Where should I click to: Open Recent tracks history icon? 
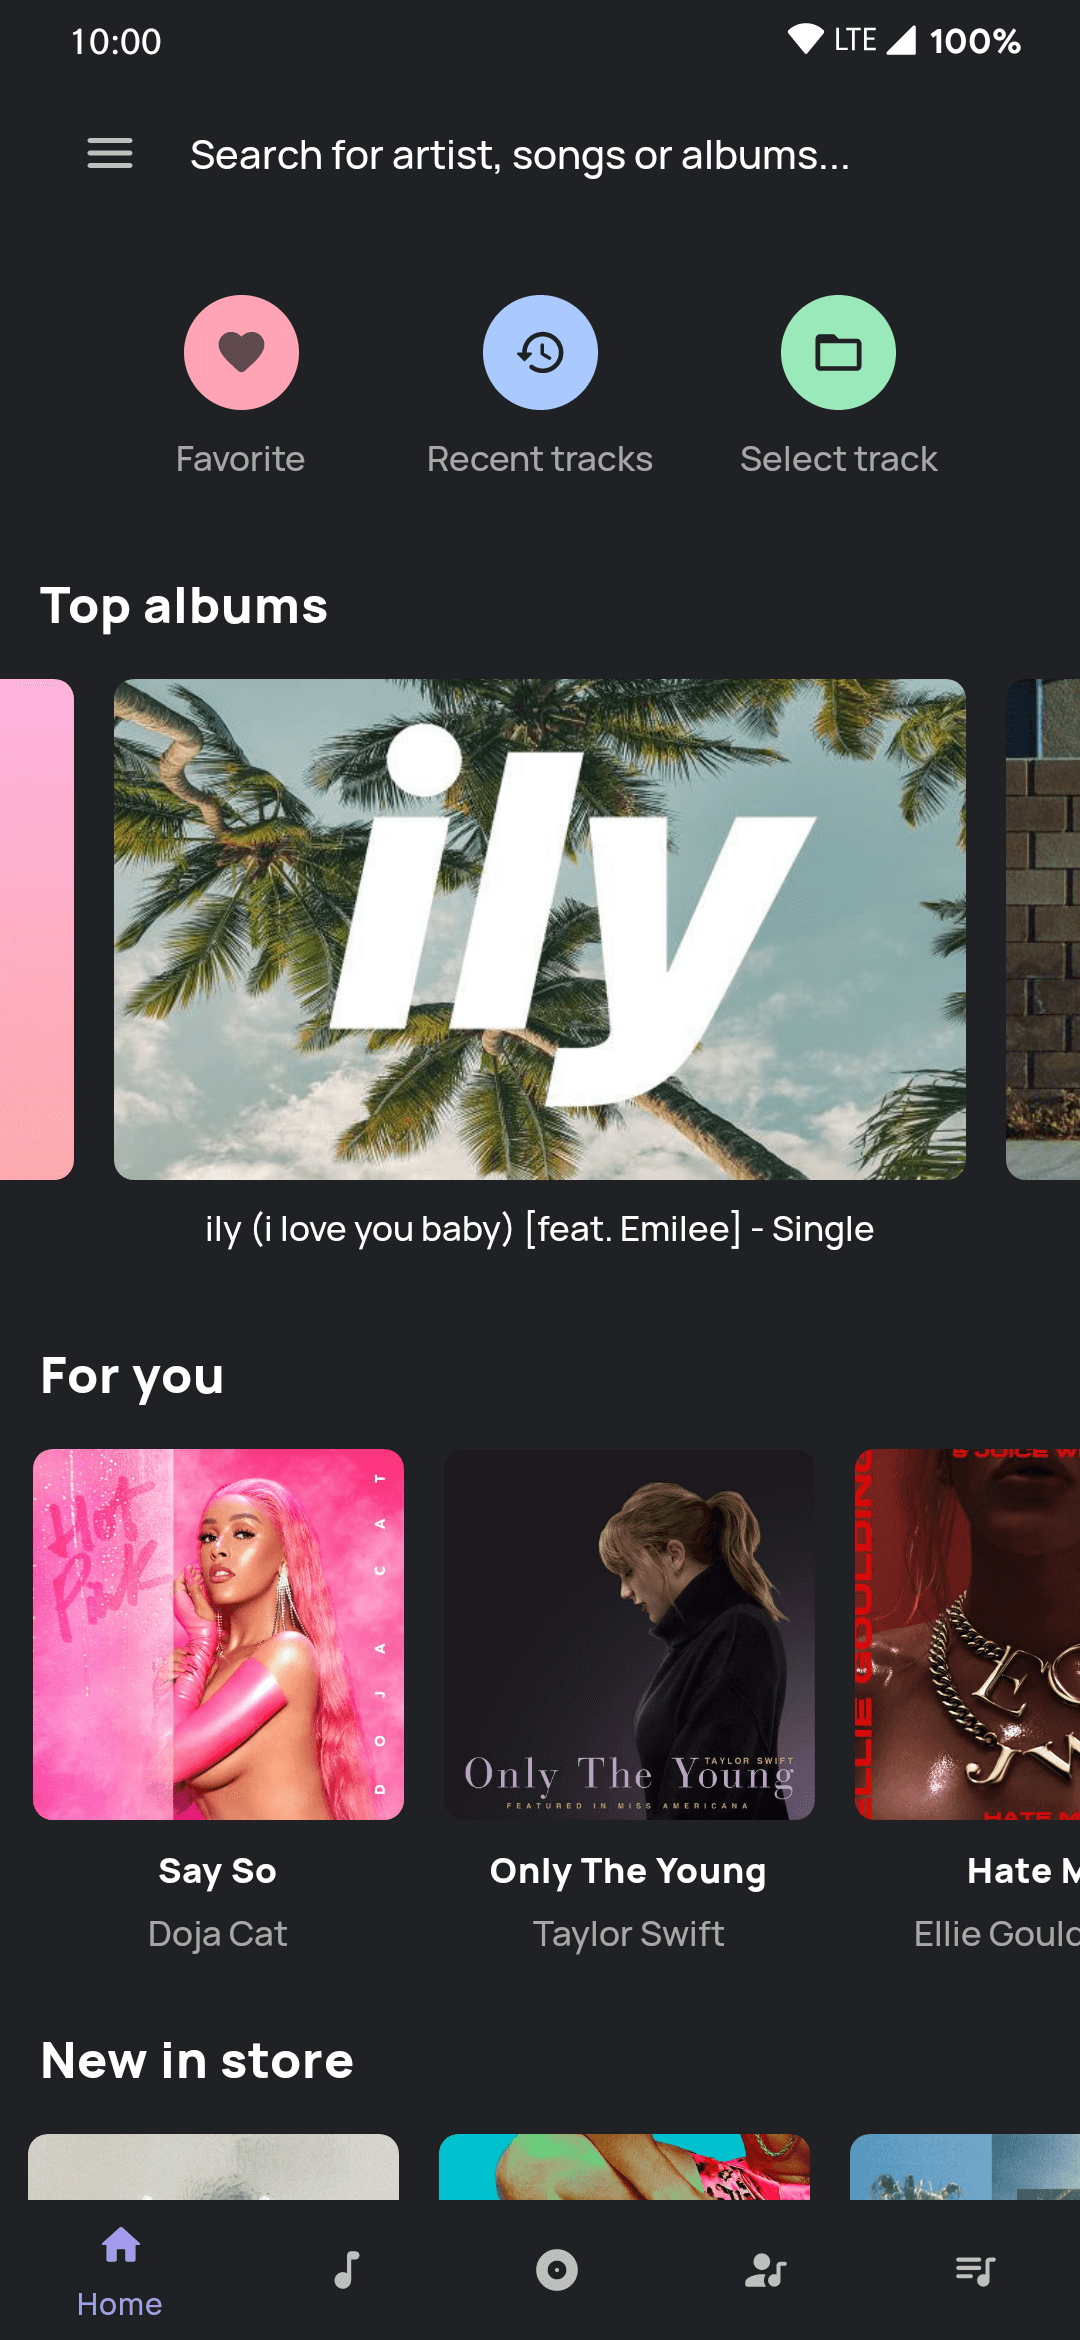pyautogui.click(x=540, y=352)
